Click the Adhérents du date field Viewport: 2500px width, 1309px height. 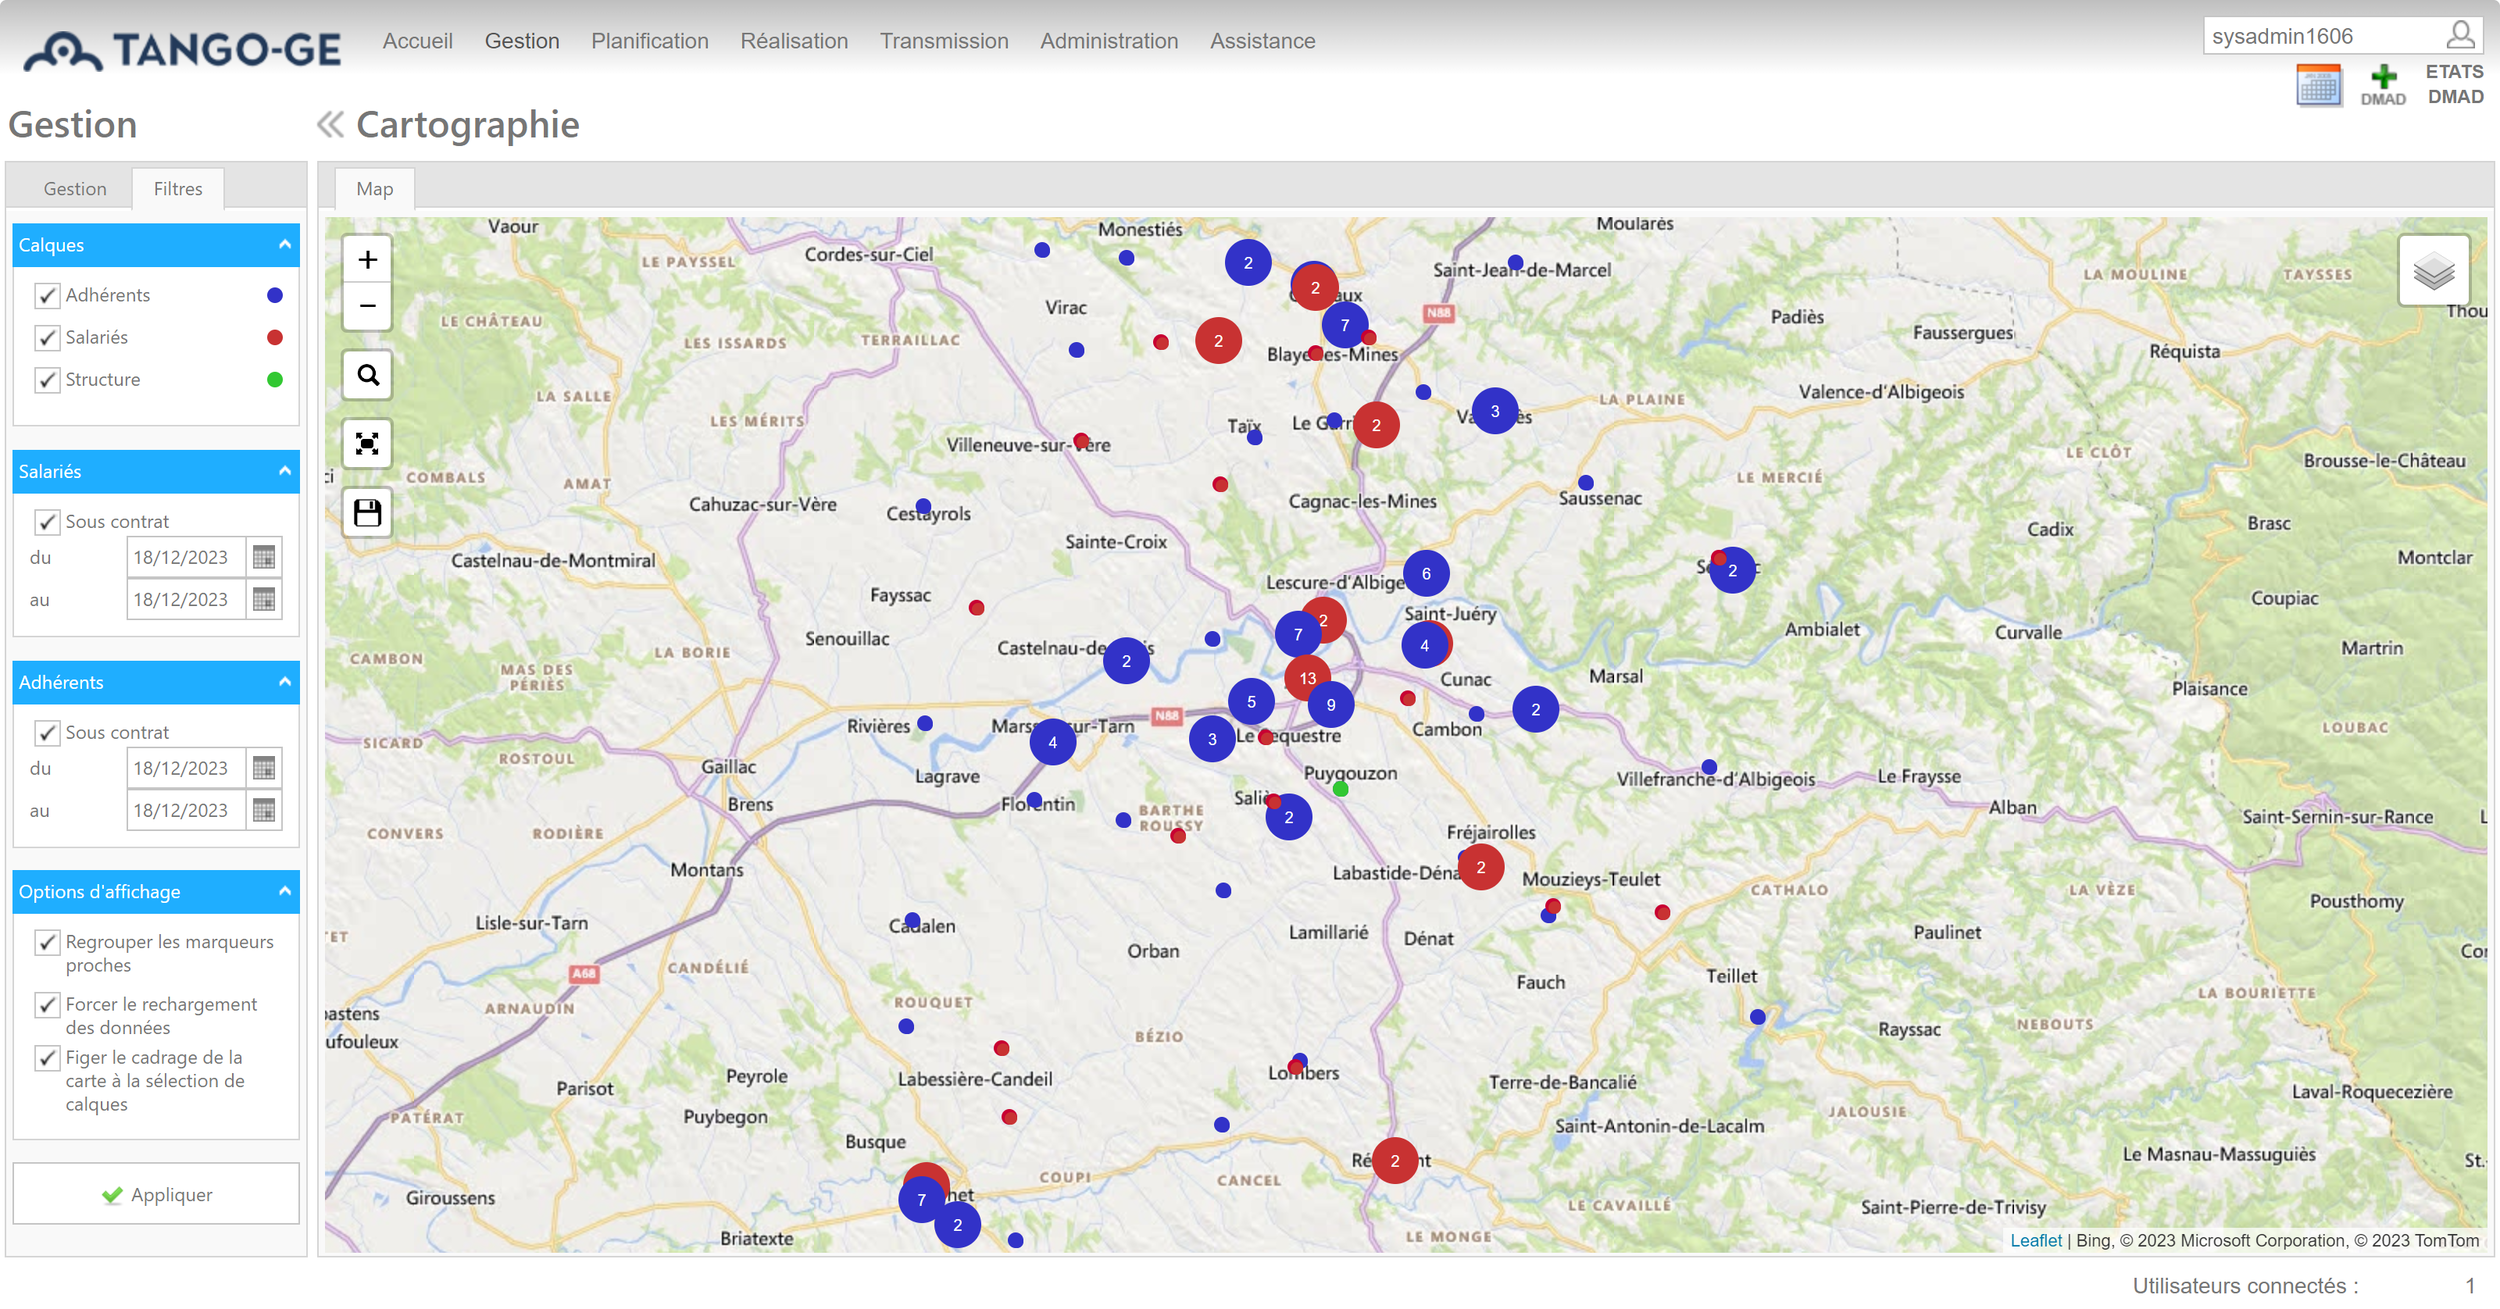(186, 768)
